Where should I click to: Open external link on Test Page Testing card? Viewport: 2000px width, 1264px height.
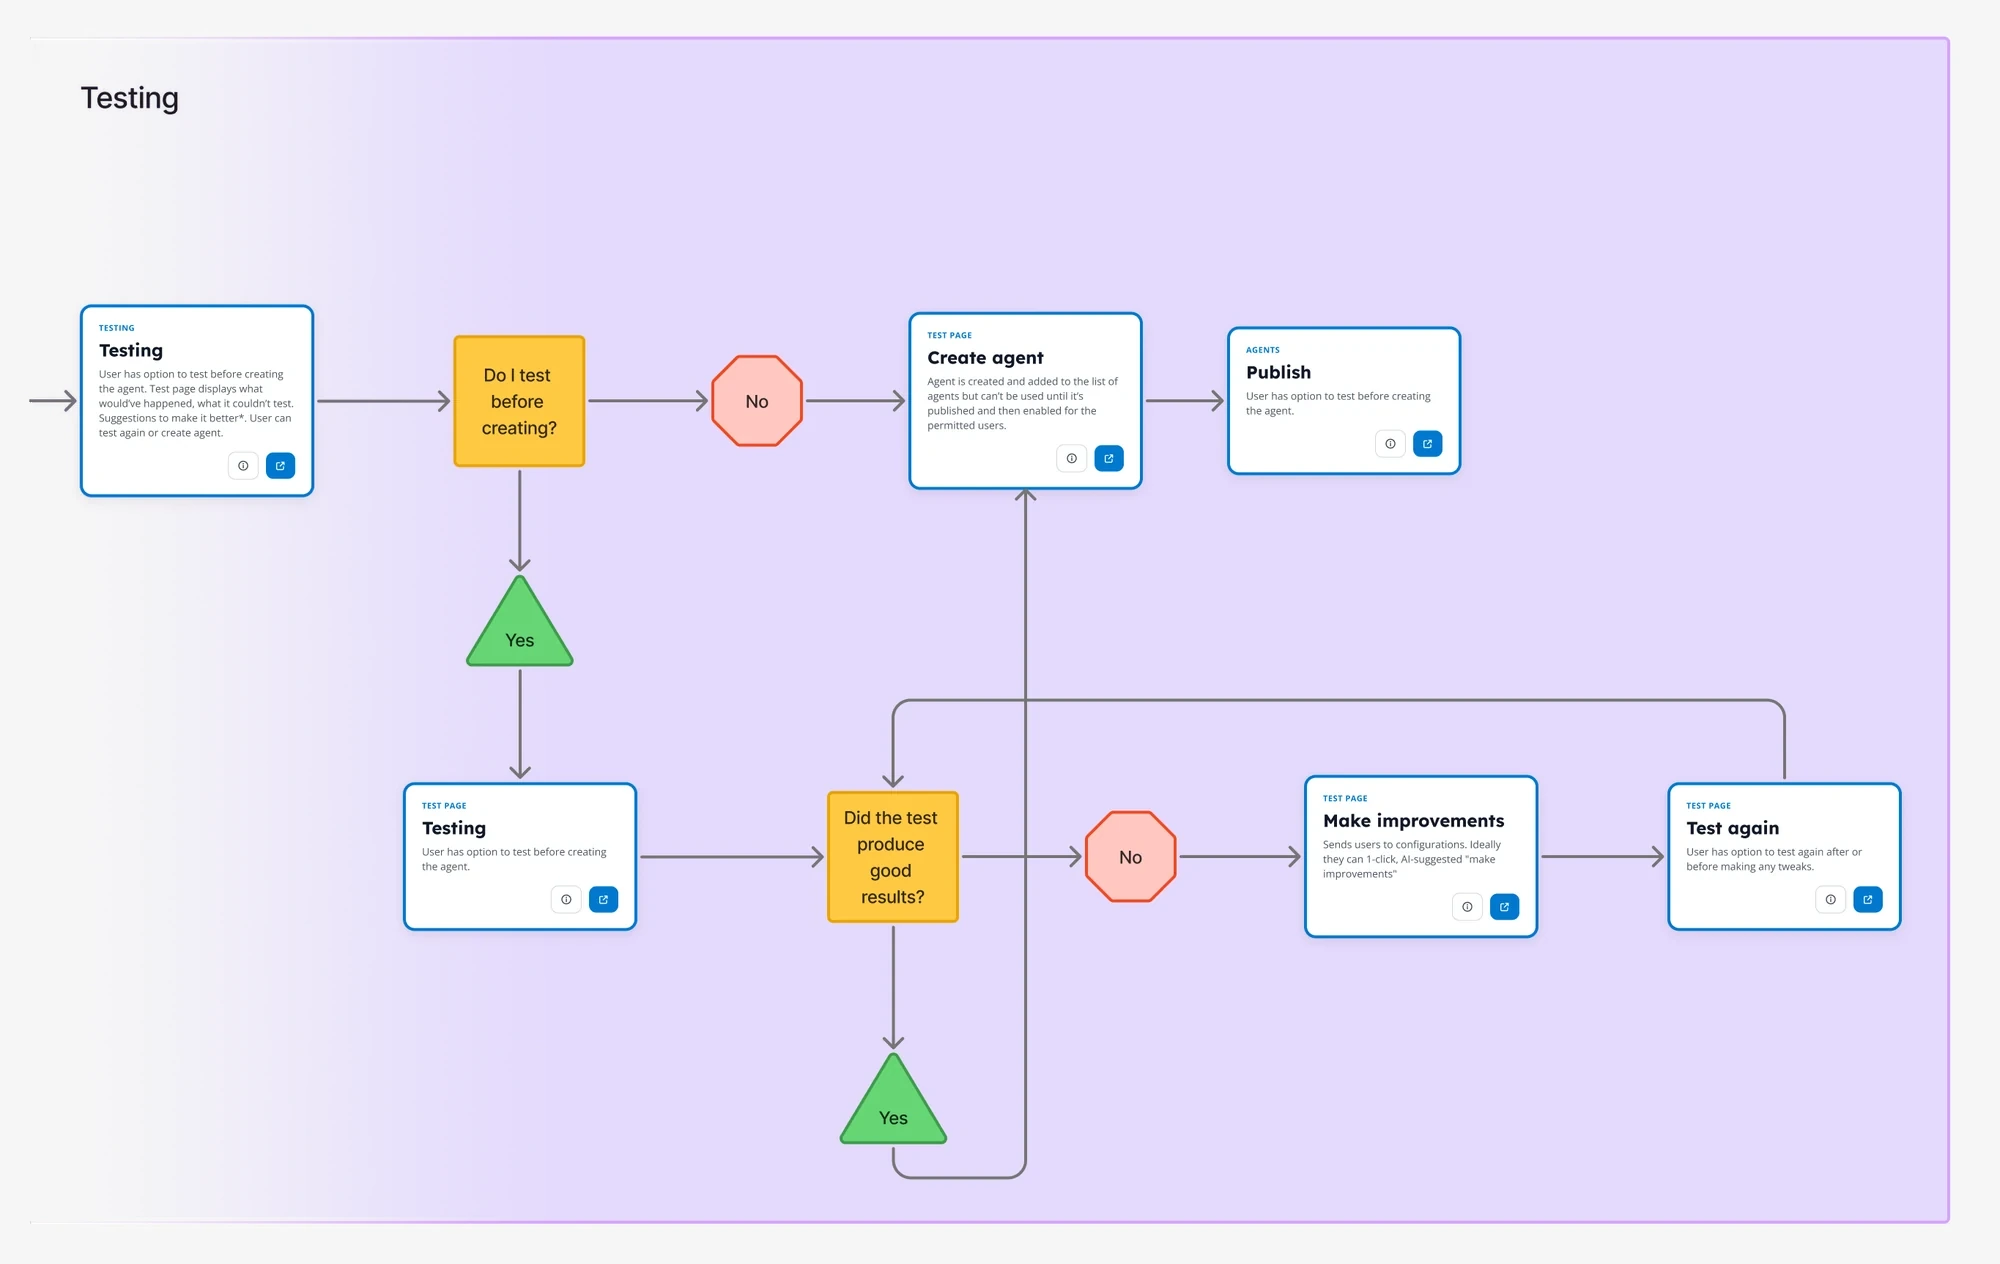coord(604,900)
